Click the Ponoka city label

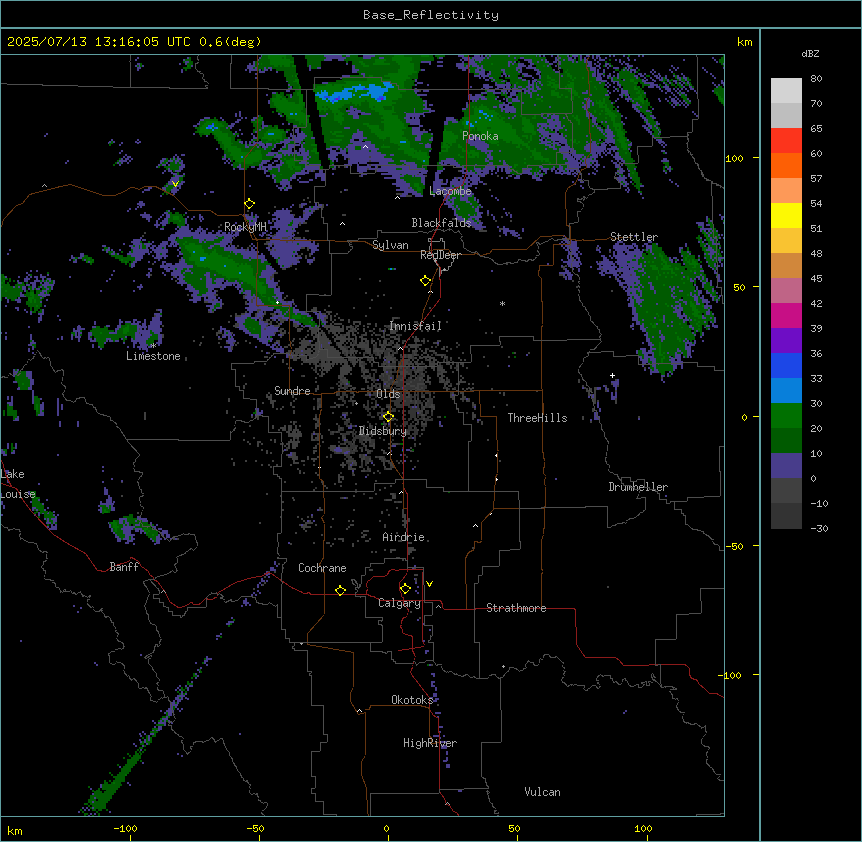(x=480, y=136)
